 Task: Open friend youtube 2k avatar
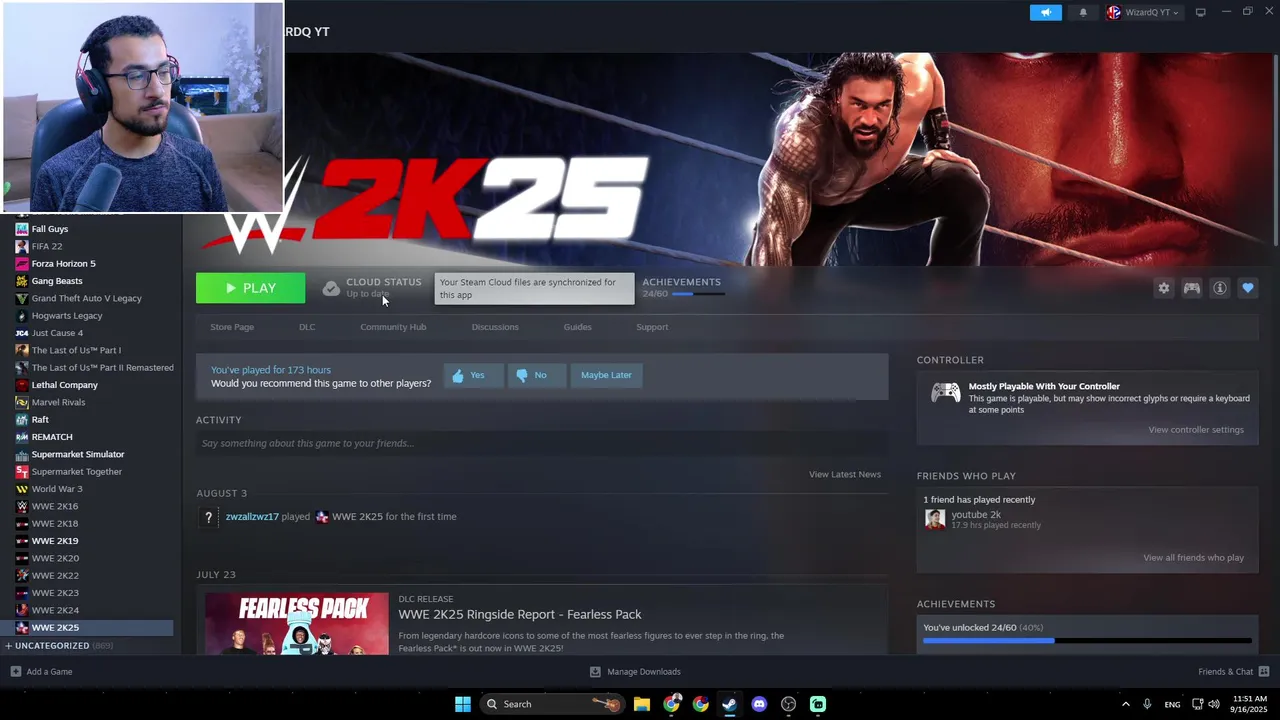point(935,519)
